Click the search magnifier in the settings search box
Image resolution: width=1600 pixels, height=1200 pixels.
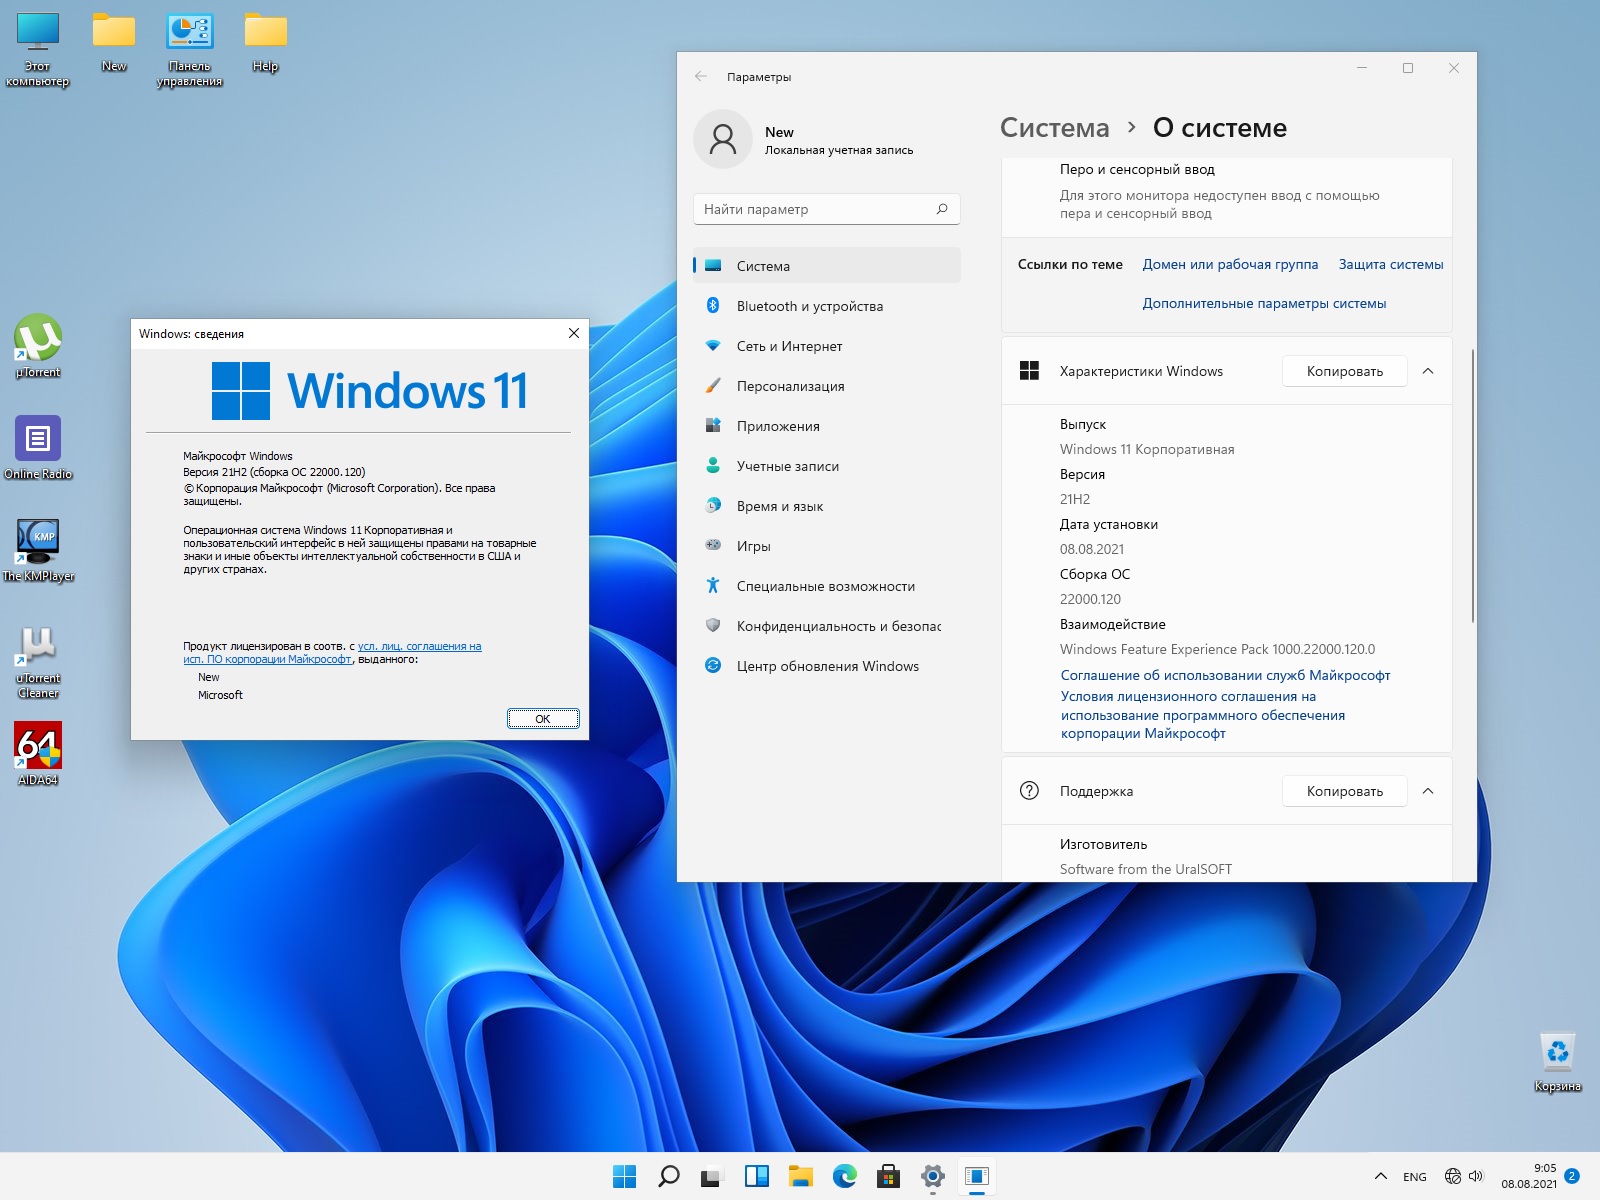pos(941,209)
